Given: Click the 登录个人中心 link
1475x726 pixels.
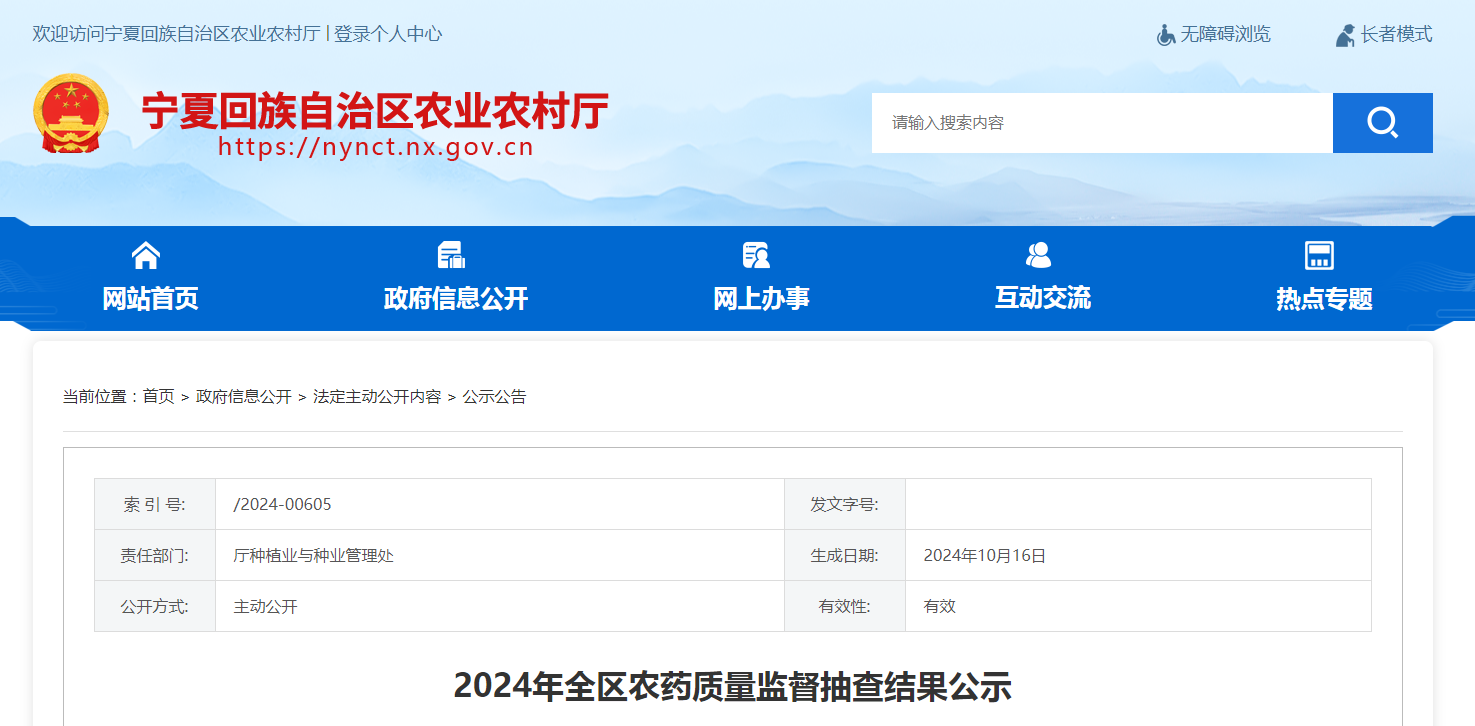Looking at the screenshot, I should point(388,34).
